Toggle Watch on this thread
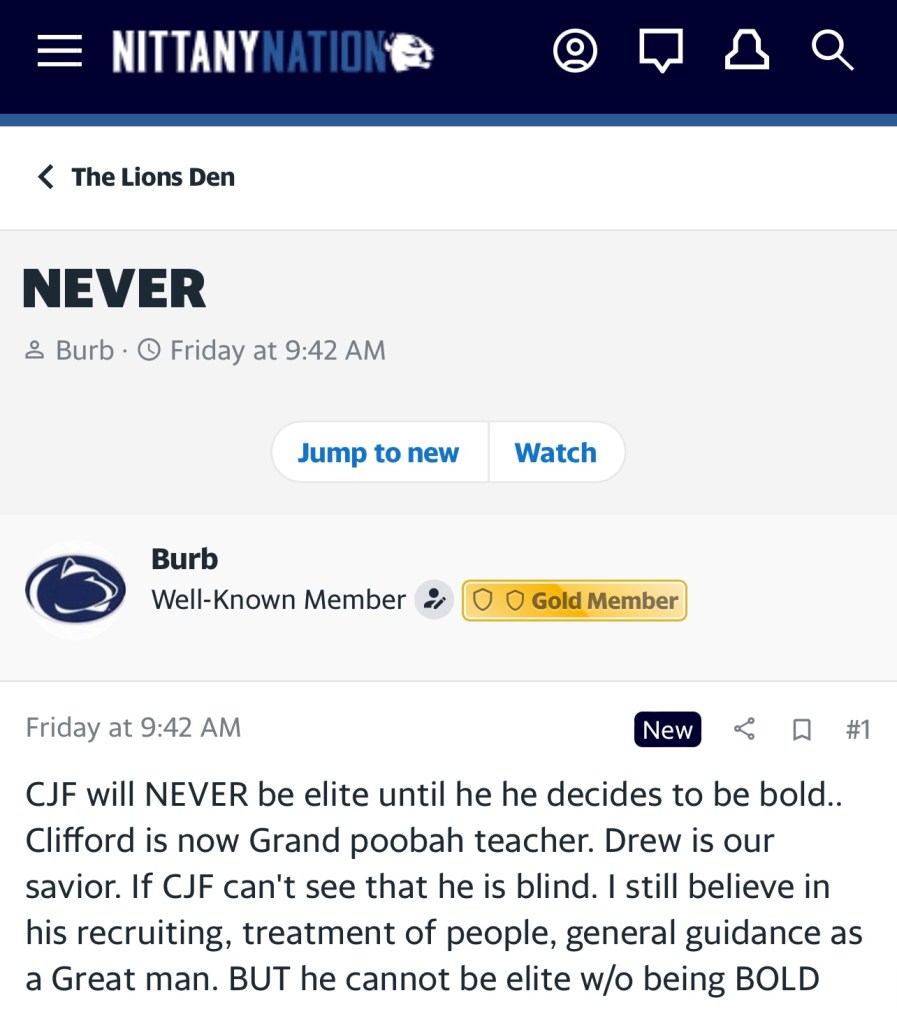The width and height of the screenshot is (897, 1023). point(555,453)
